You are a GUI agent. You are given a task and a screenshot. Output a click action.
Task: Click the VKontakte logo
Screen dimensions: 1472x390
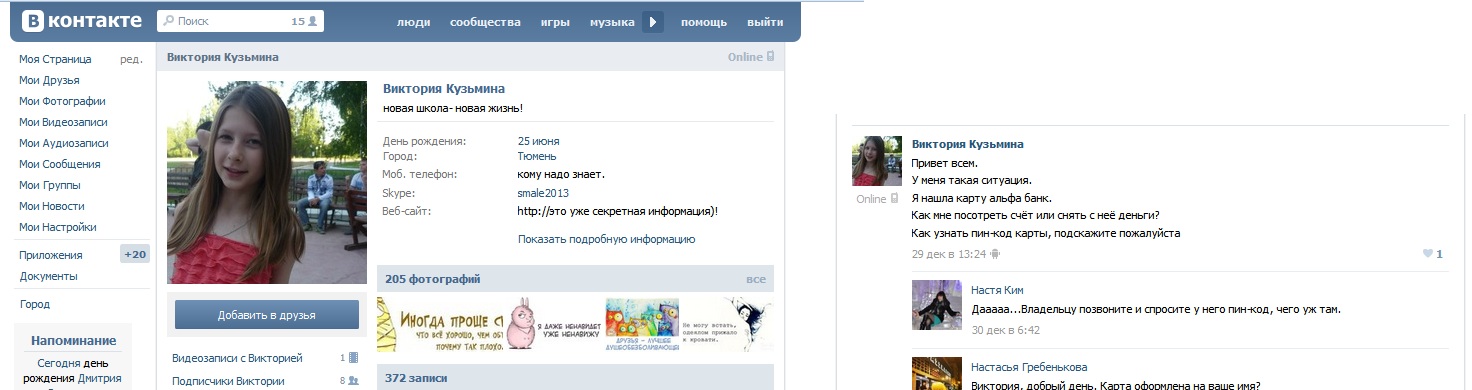tap(82, 21)
